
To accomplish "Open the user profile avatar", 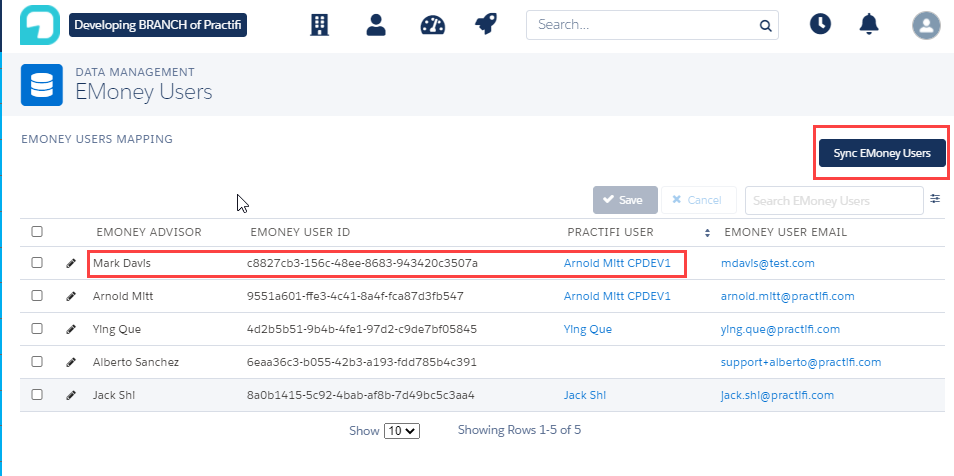I will click(x=926, y=26).
